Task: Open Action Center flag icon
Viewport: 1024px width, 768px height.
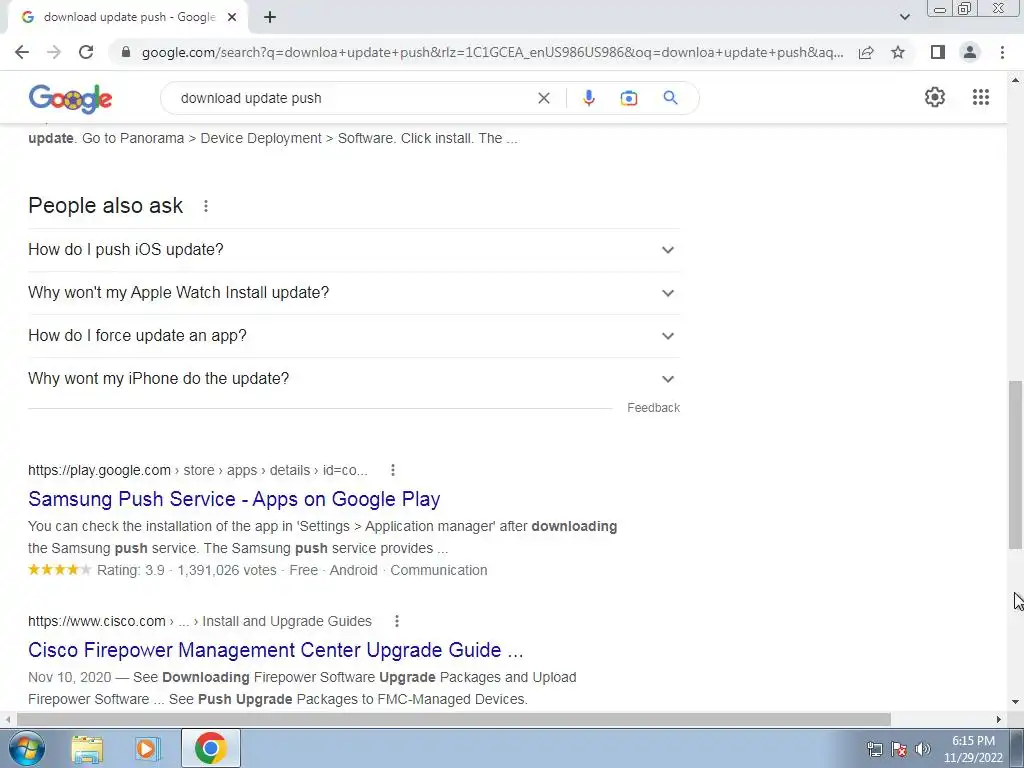Action: click(x=899, y=749)
